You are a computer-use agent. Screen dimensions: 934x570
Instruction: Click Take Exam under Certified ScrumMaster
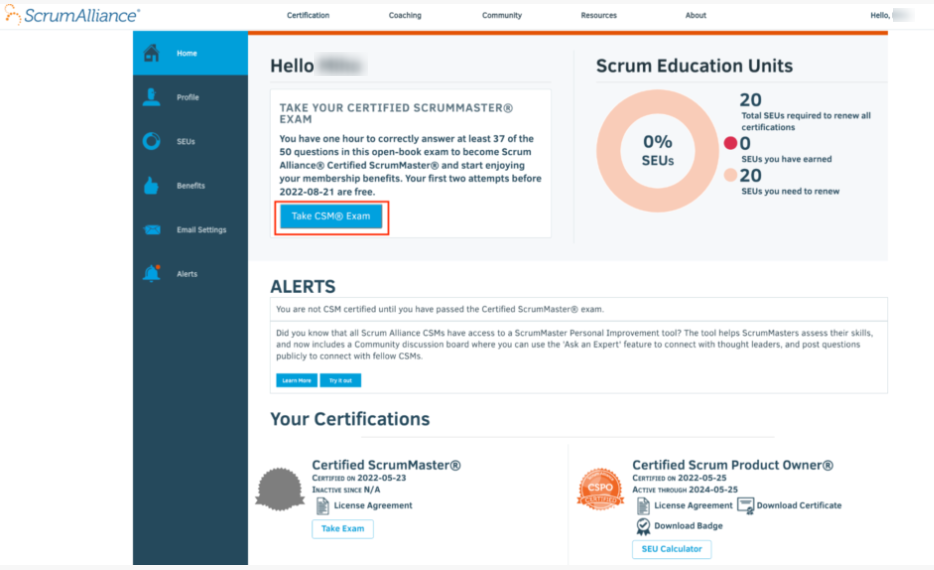[x=343, y=529]
